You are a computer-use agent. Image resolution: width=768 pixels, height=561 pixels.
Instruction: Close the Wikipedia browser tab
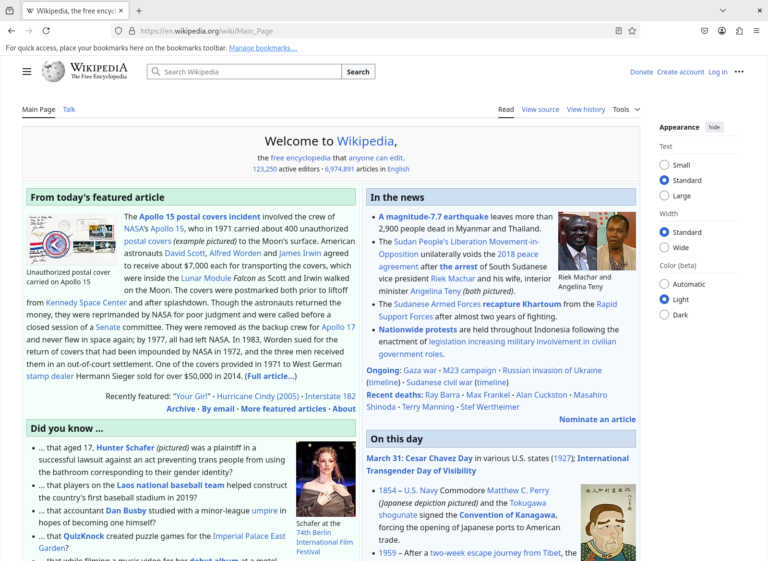pos(121,11)
